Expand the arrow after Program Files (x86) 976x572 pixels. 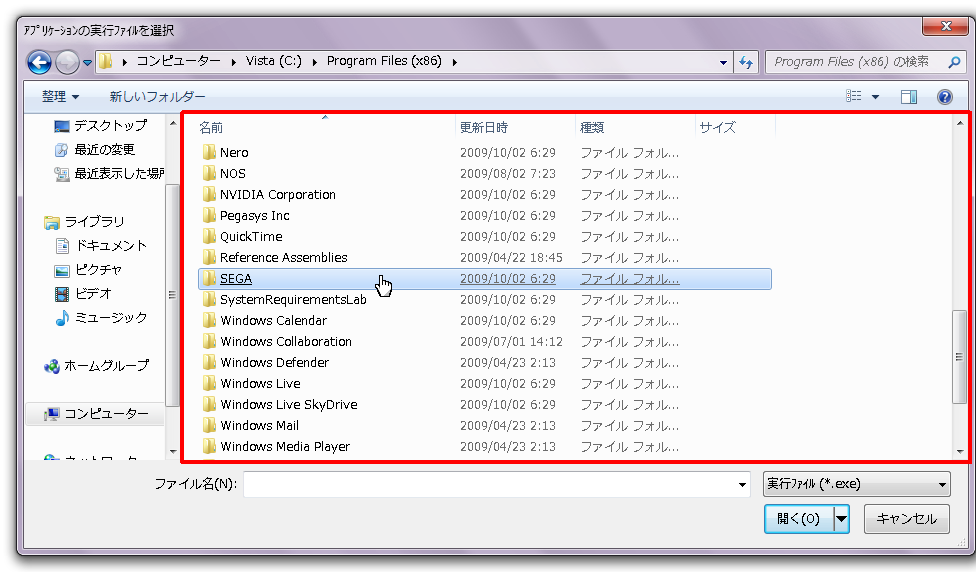pos(454,62)
